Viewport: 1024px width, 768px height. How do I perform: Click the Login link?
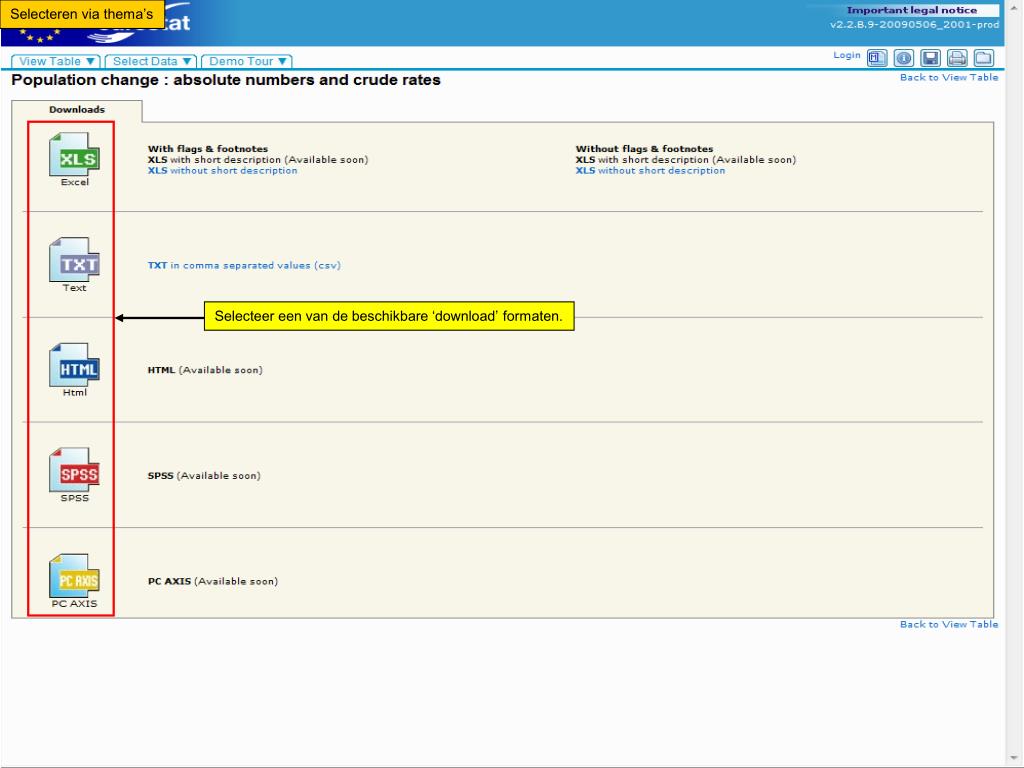(846, 55)
